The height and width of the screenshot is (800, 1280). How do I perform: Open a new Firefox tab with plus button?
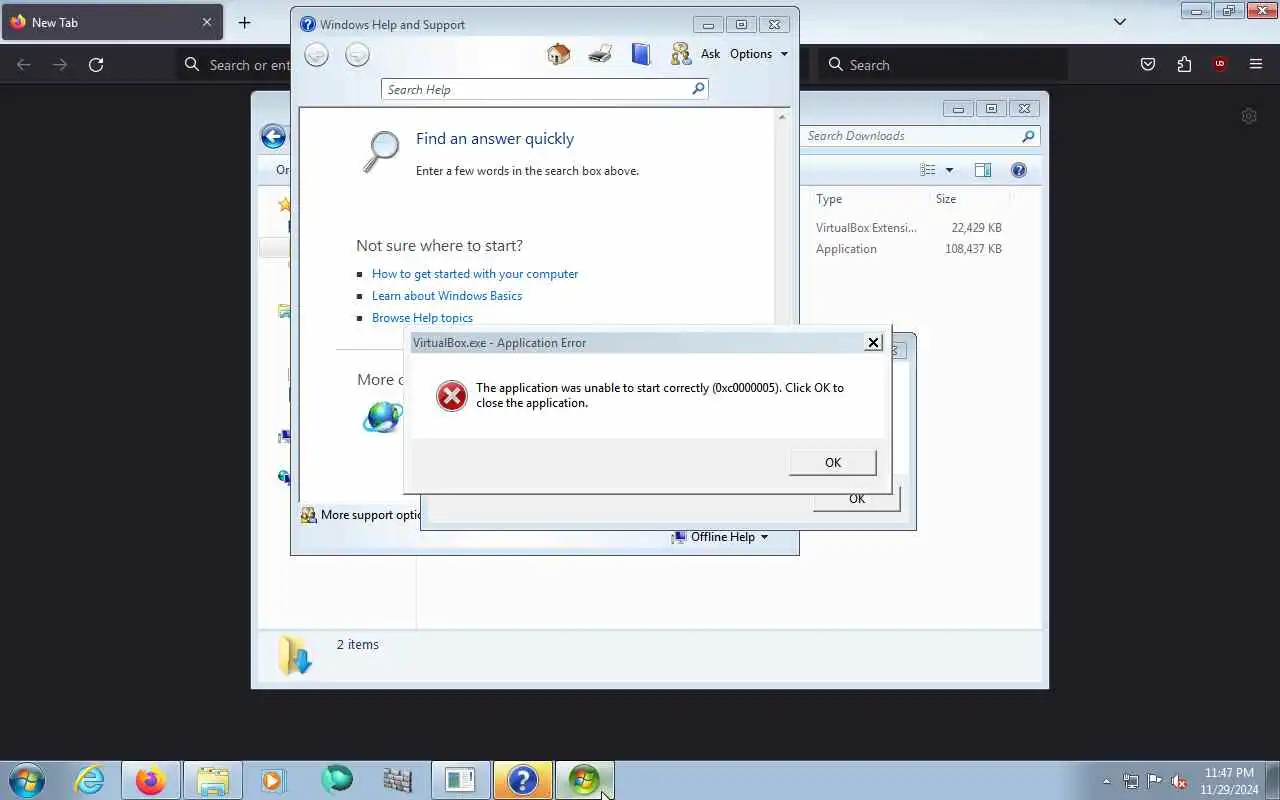[245, 22]
